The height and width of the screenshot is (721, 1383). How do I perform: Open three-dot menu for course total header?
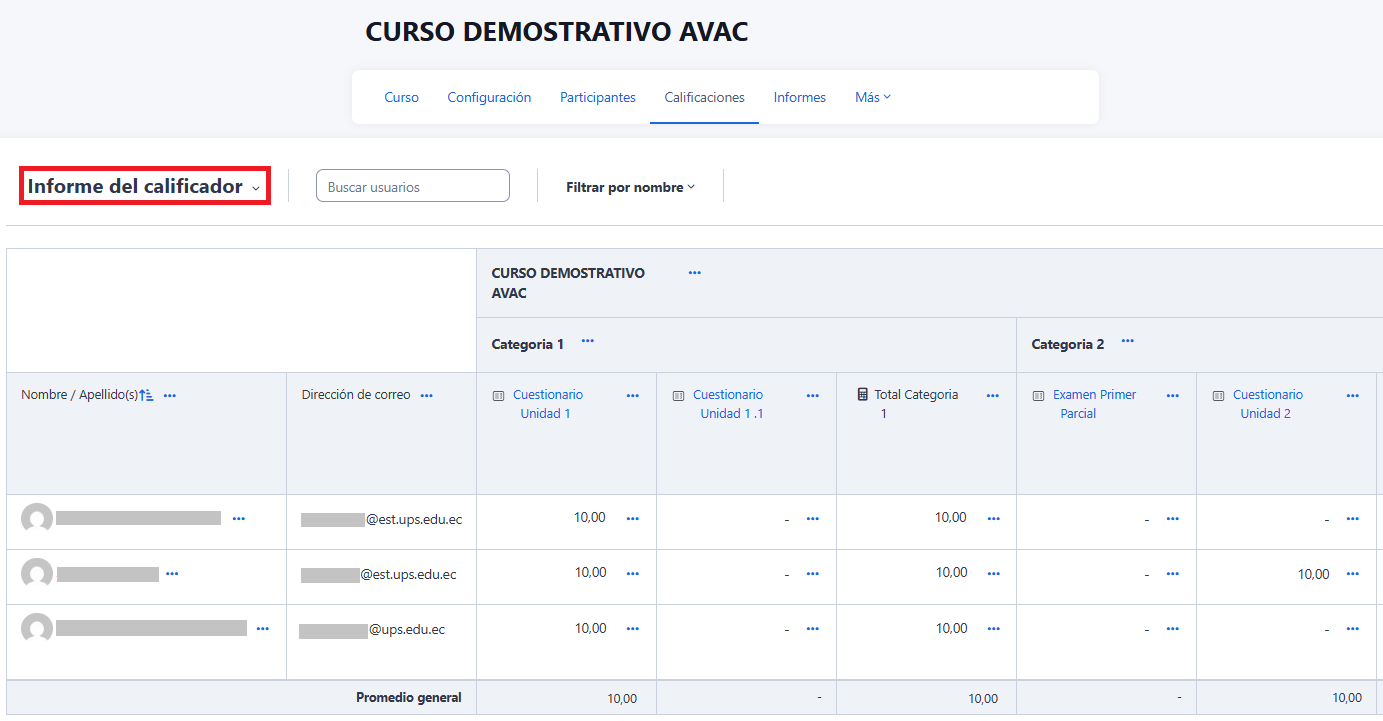pyautogui.click(x=695, y=273)
